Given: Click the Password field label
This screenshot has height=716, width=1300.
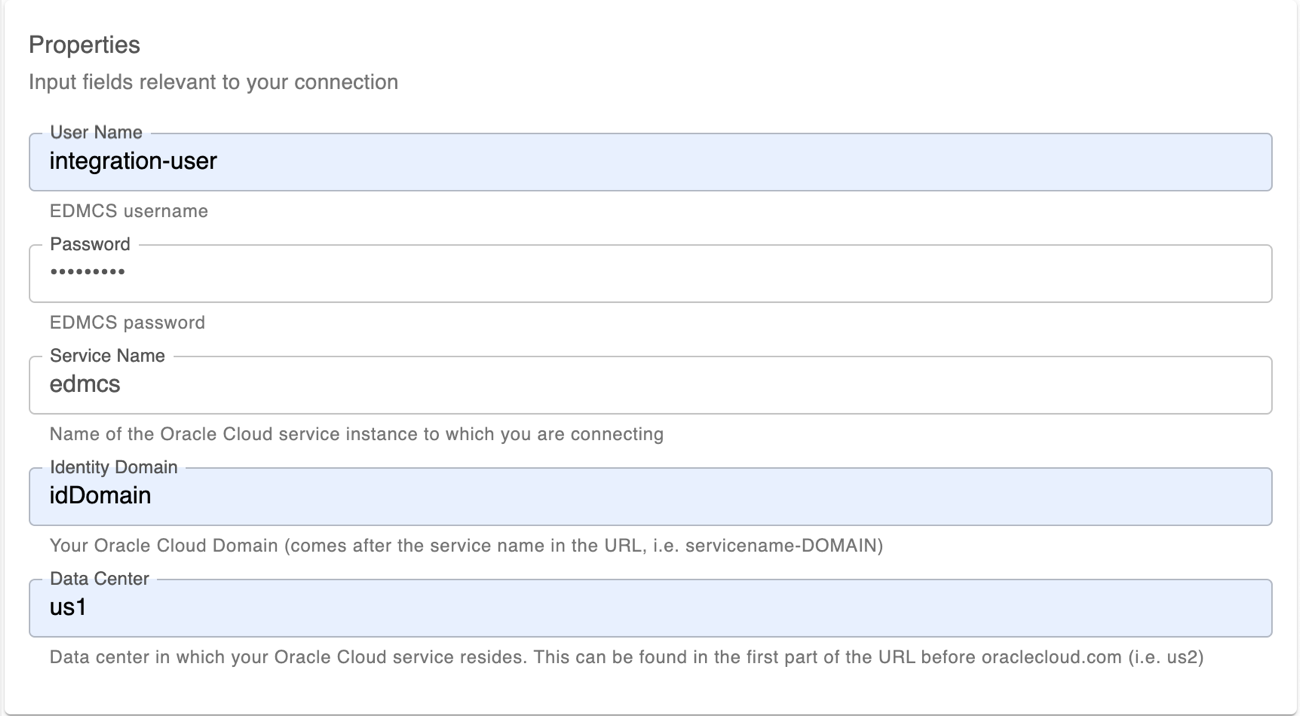Looking at the screenshot, I should click(x=90, y=243).
